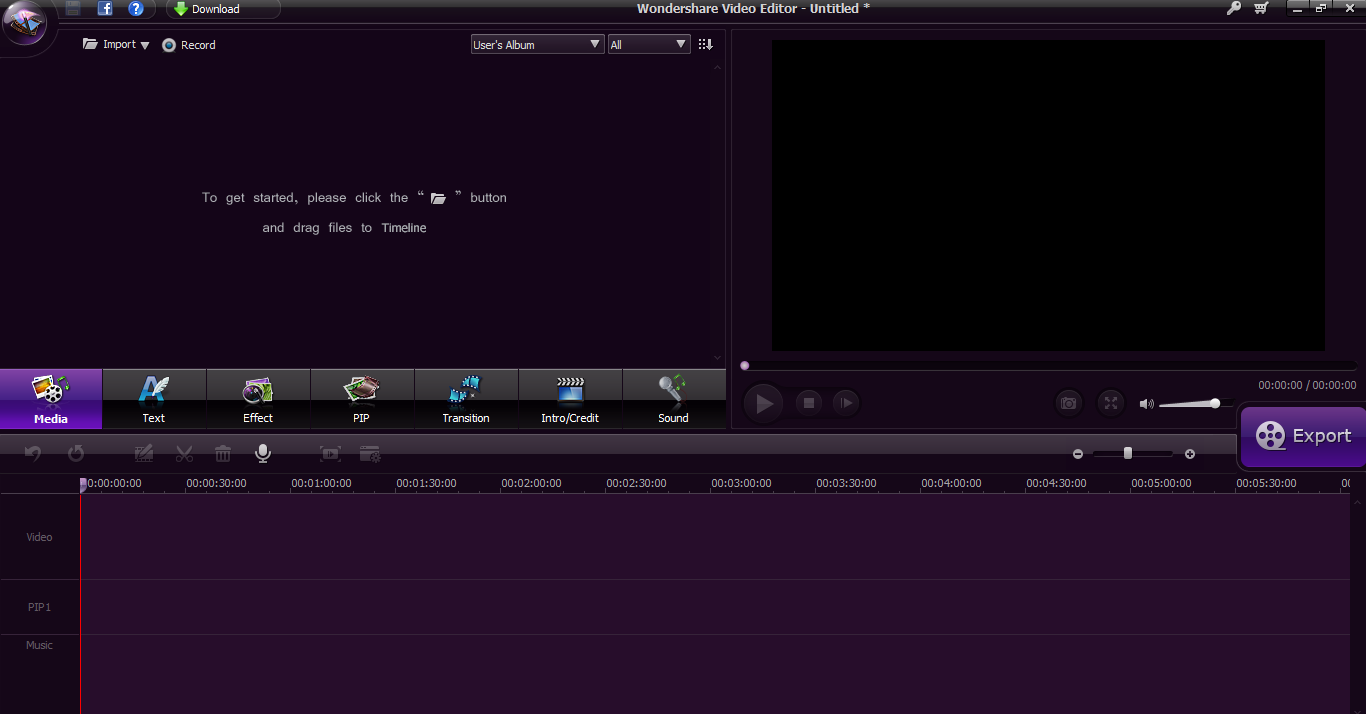
Task: Switch to the Text tab
Action: tap(154, 399)
